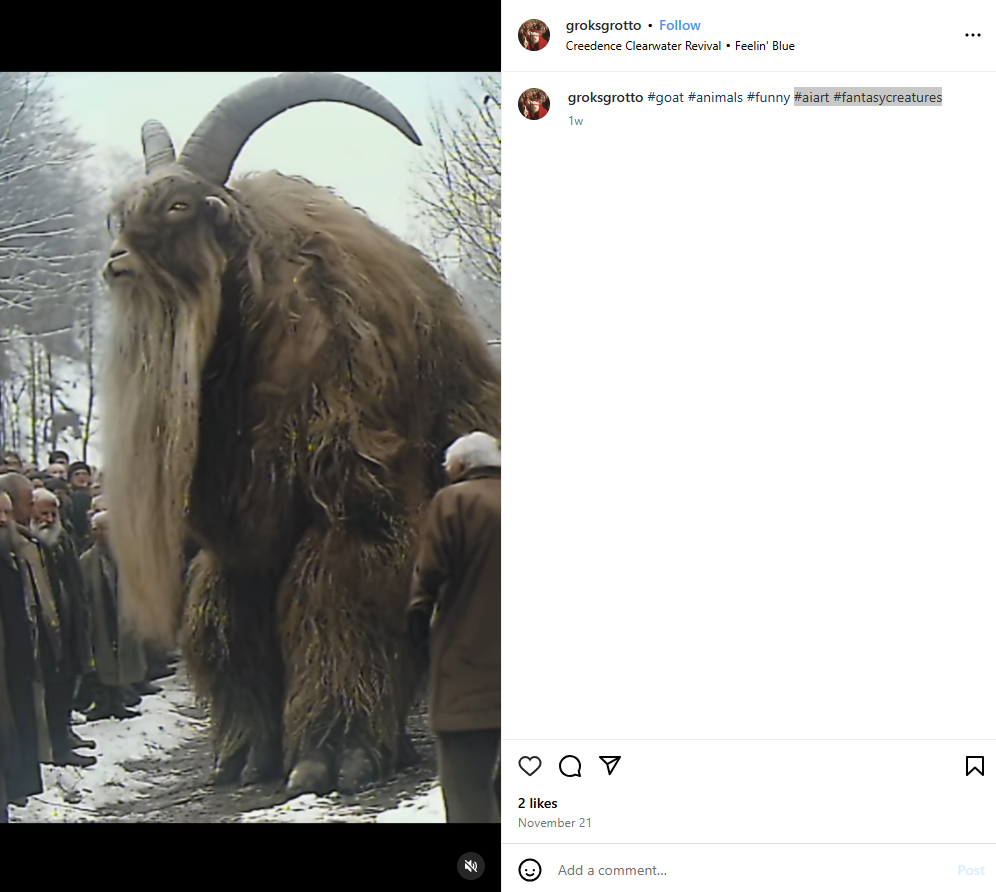
Task: Click the profile avatar in post header
Action: click(x=534, y=35)
